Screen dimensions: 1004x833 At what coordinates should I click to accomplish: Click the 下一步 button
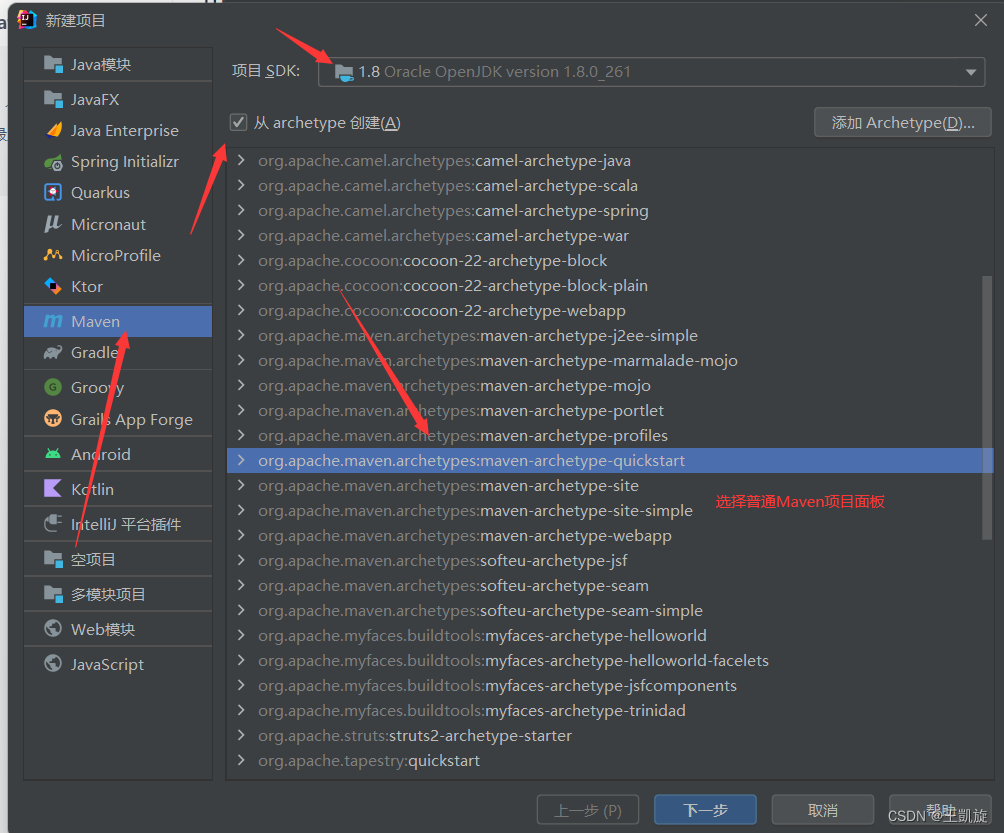coord(705,810)
